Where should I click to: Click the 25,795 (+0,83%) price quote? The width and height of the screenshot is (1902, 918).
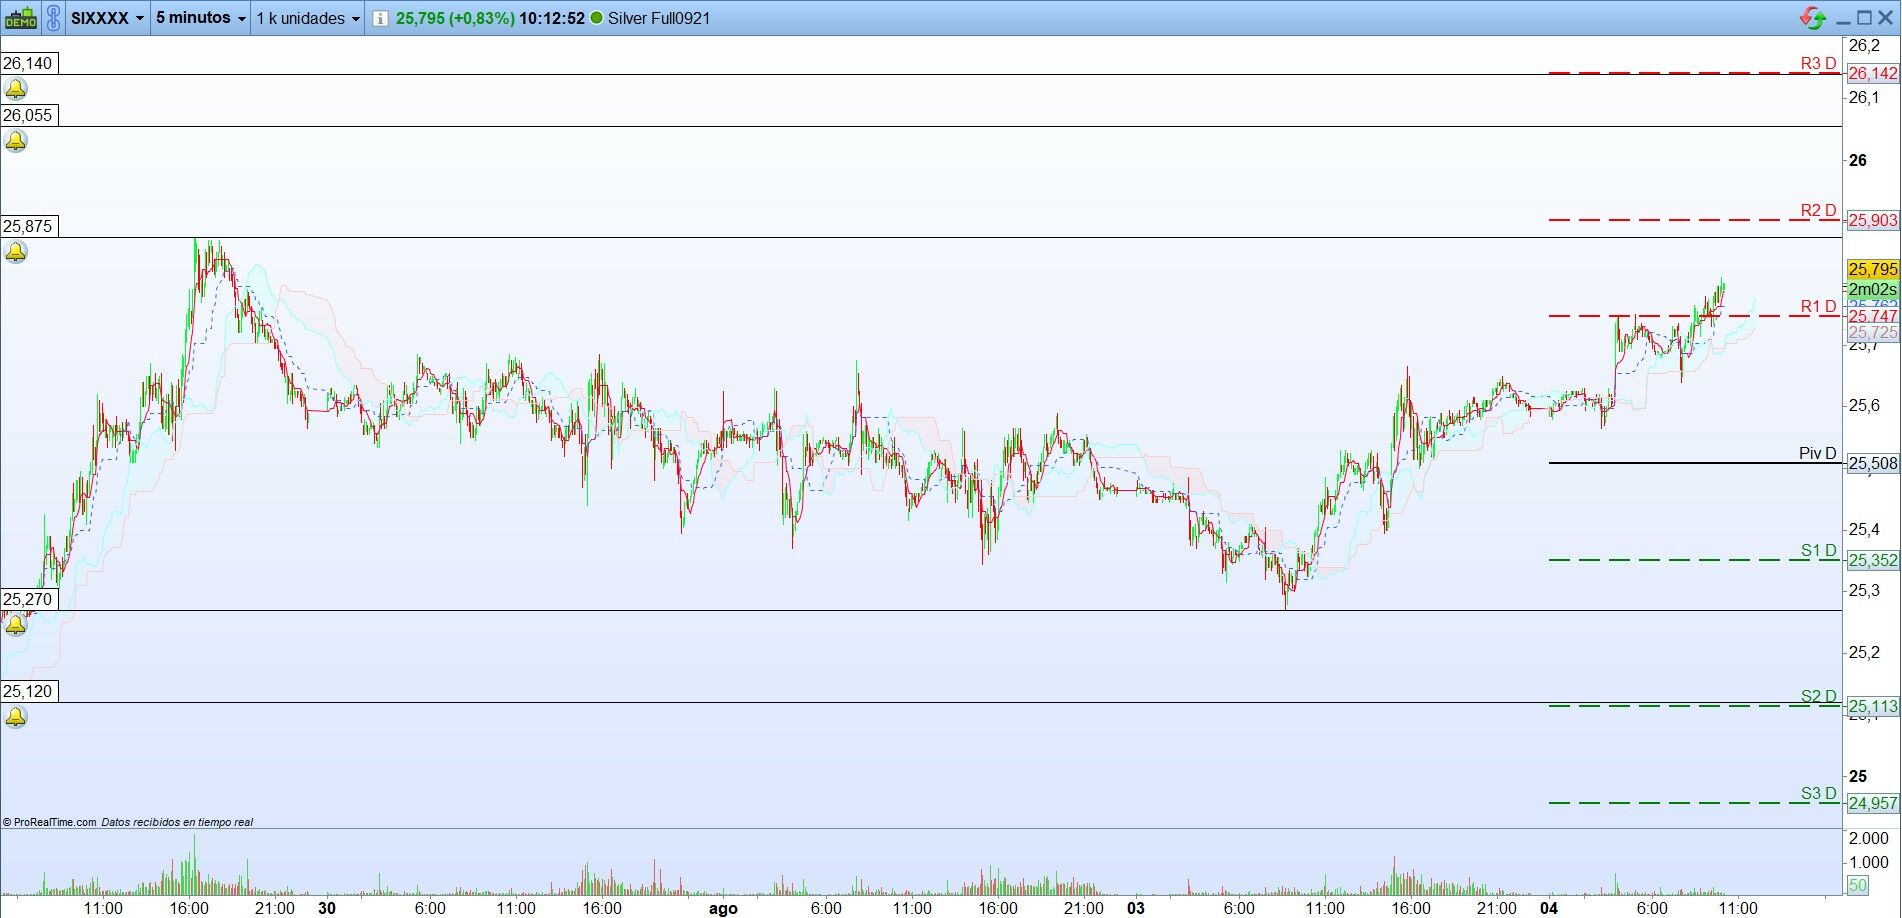tap(455, 18)
